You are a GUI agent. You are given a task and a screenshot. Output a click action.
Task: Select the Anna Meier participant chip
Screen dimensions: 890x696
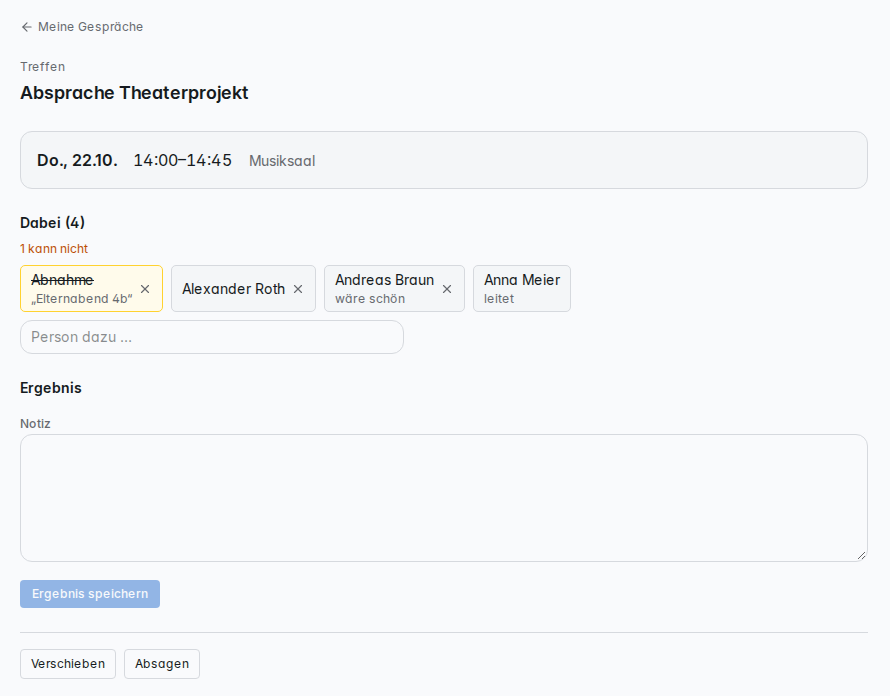point(522,288)
